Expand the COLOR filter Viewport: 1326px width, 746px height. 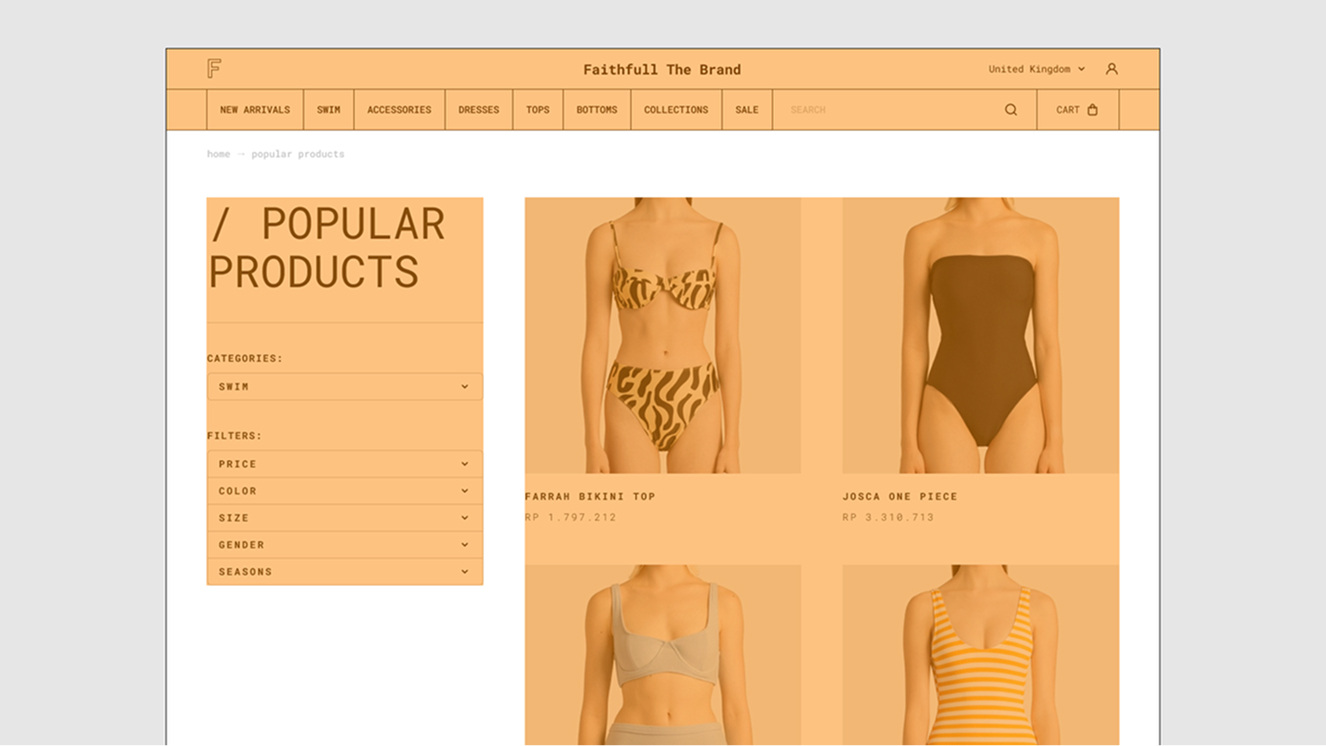[x=344, y=491]
